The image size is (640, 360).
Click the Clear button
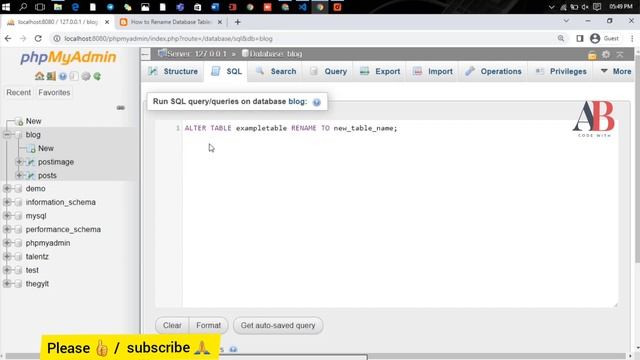172,325
